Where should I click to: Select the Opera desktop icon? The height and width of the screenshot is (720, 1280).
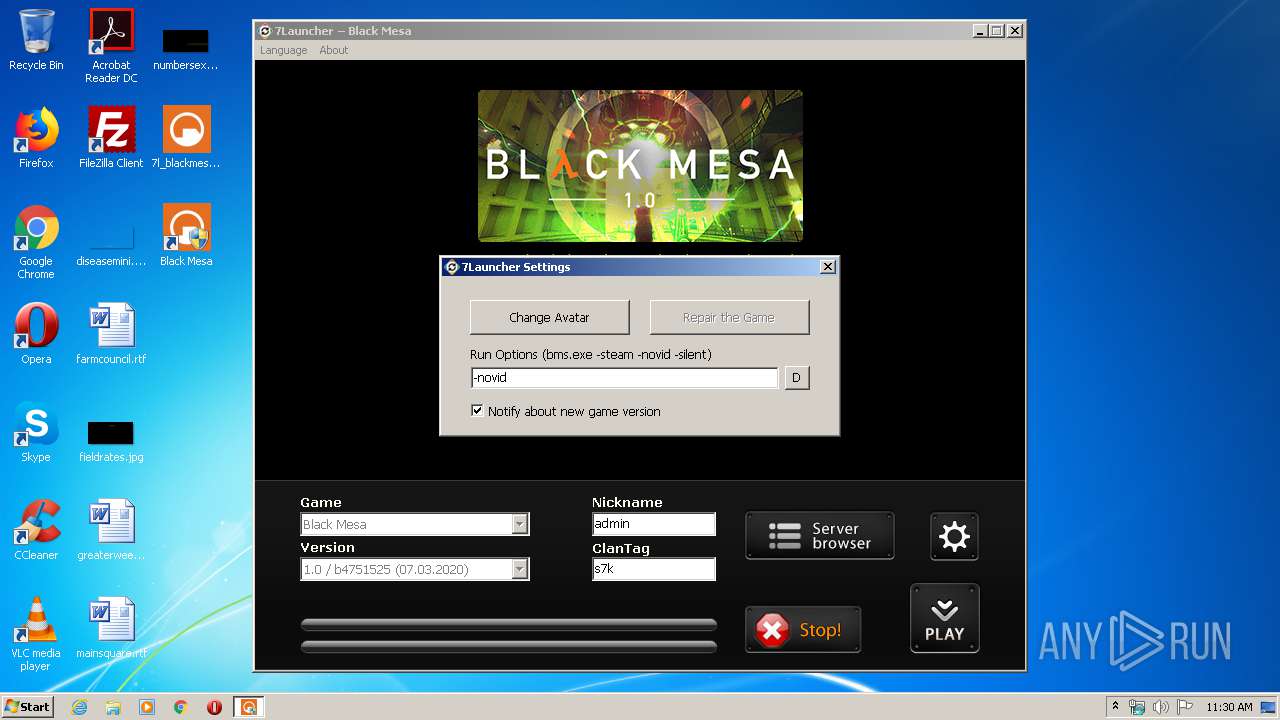click(36, 334)
